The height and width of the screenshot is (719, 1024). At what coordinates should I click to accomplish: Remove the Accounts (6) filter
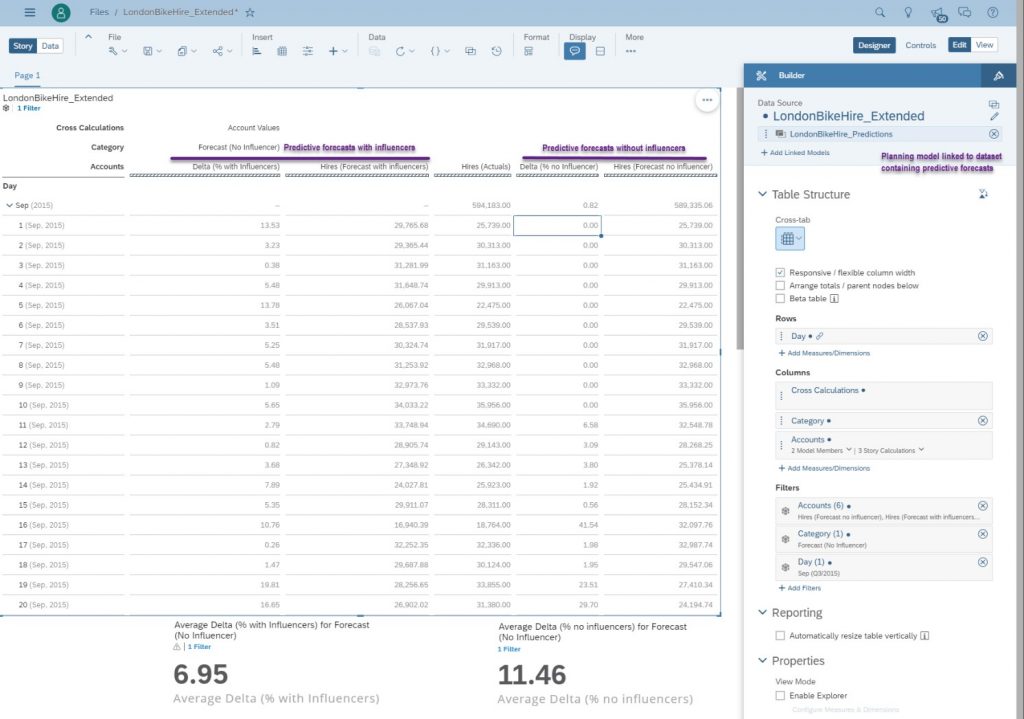(982, 505)
